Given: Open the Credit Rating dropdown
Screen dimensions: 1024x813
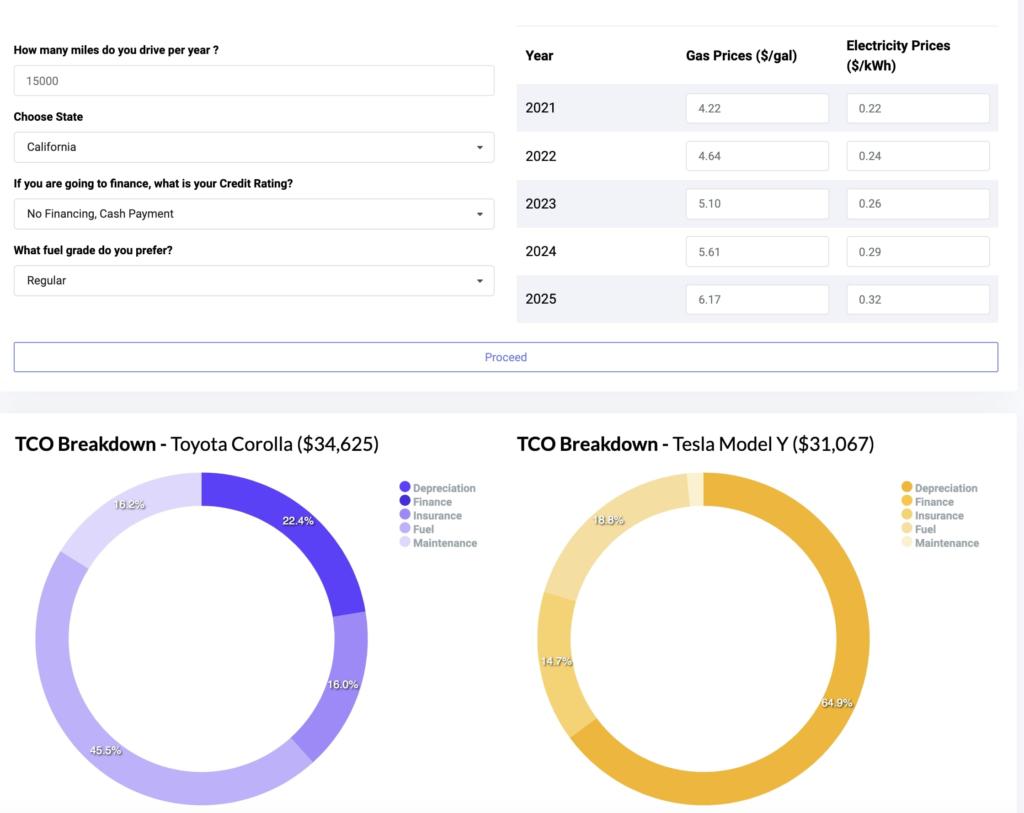Looking at the screenshot, I should [253, 213].
